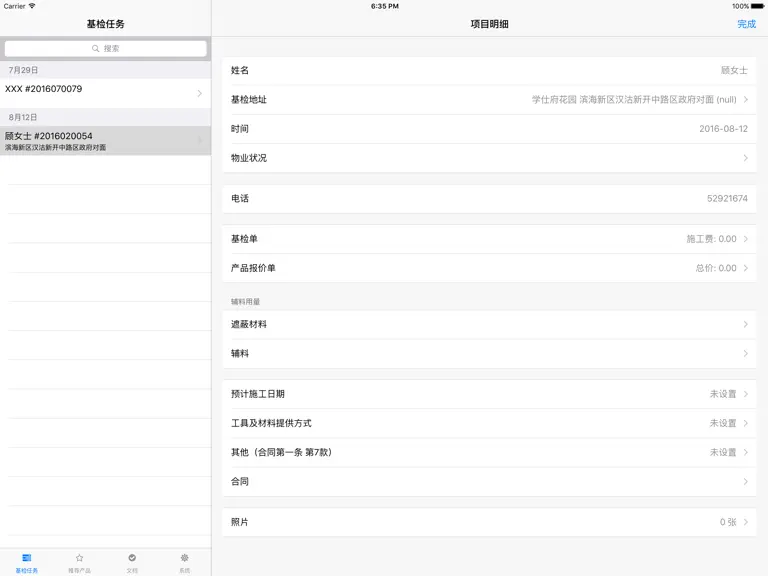Image resolution: width=768 pixels, height=576 pixels.
Task: Click the 6:35 PM clock
Action: [384, 6]
